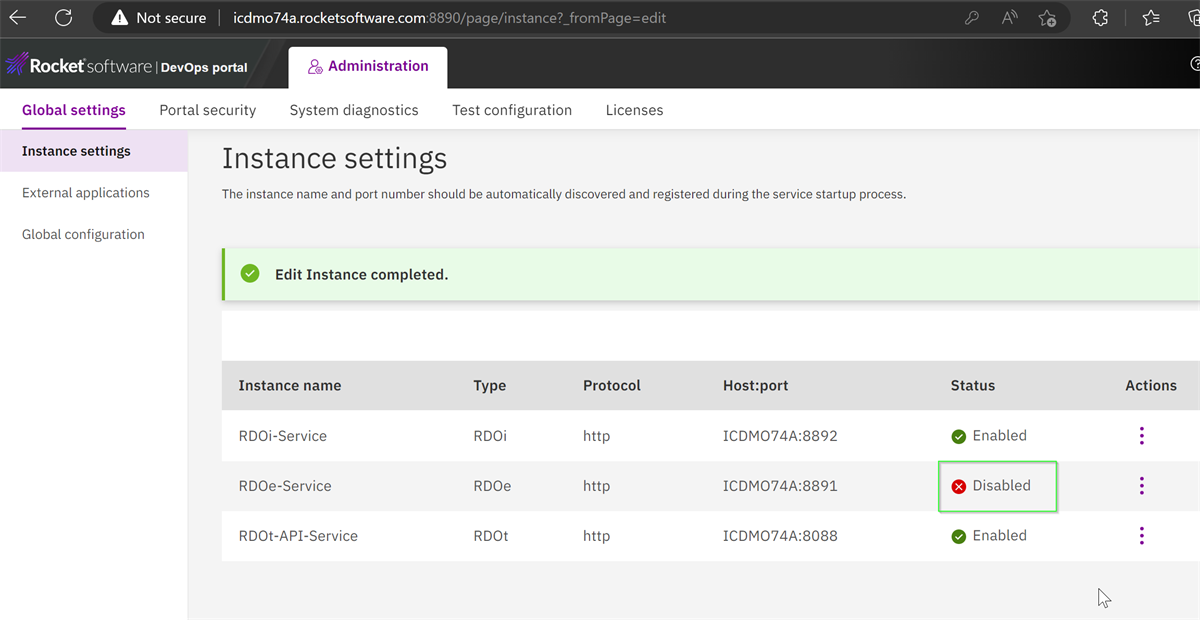The image size is (1200, 620).
Task: Open the actions kebab menu for RDOi-Service
Action: [1141, 435]
